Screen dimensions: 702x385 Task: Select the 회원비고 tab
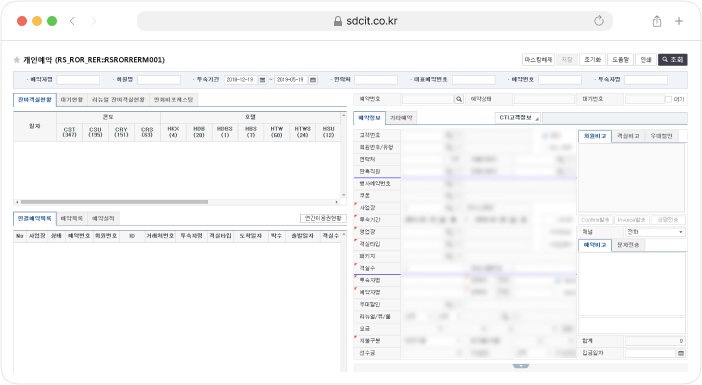pos(595,136)
